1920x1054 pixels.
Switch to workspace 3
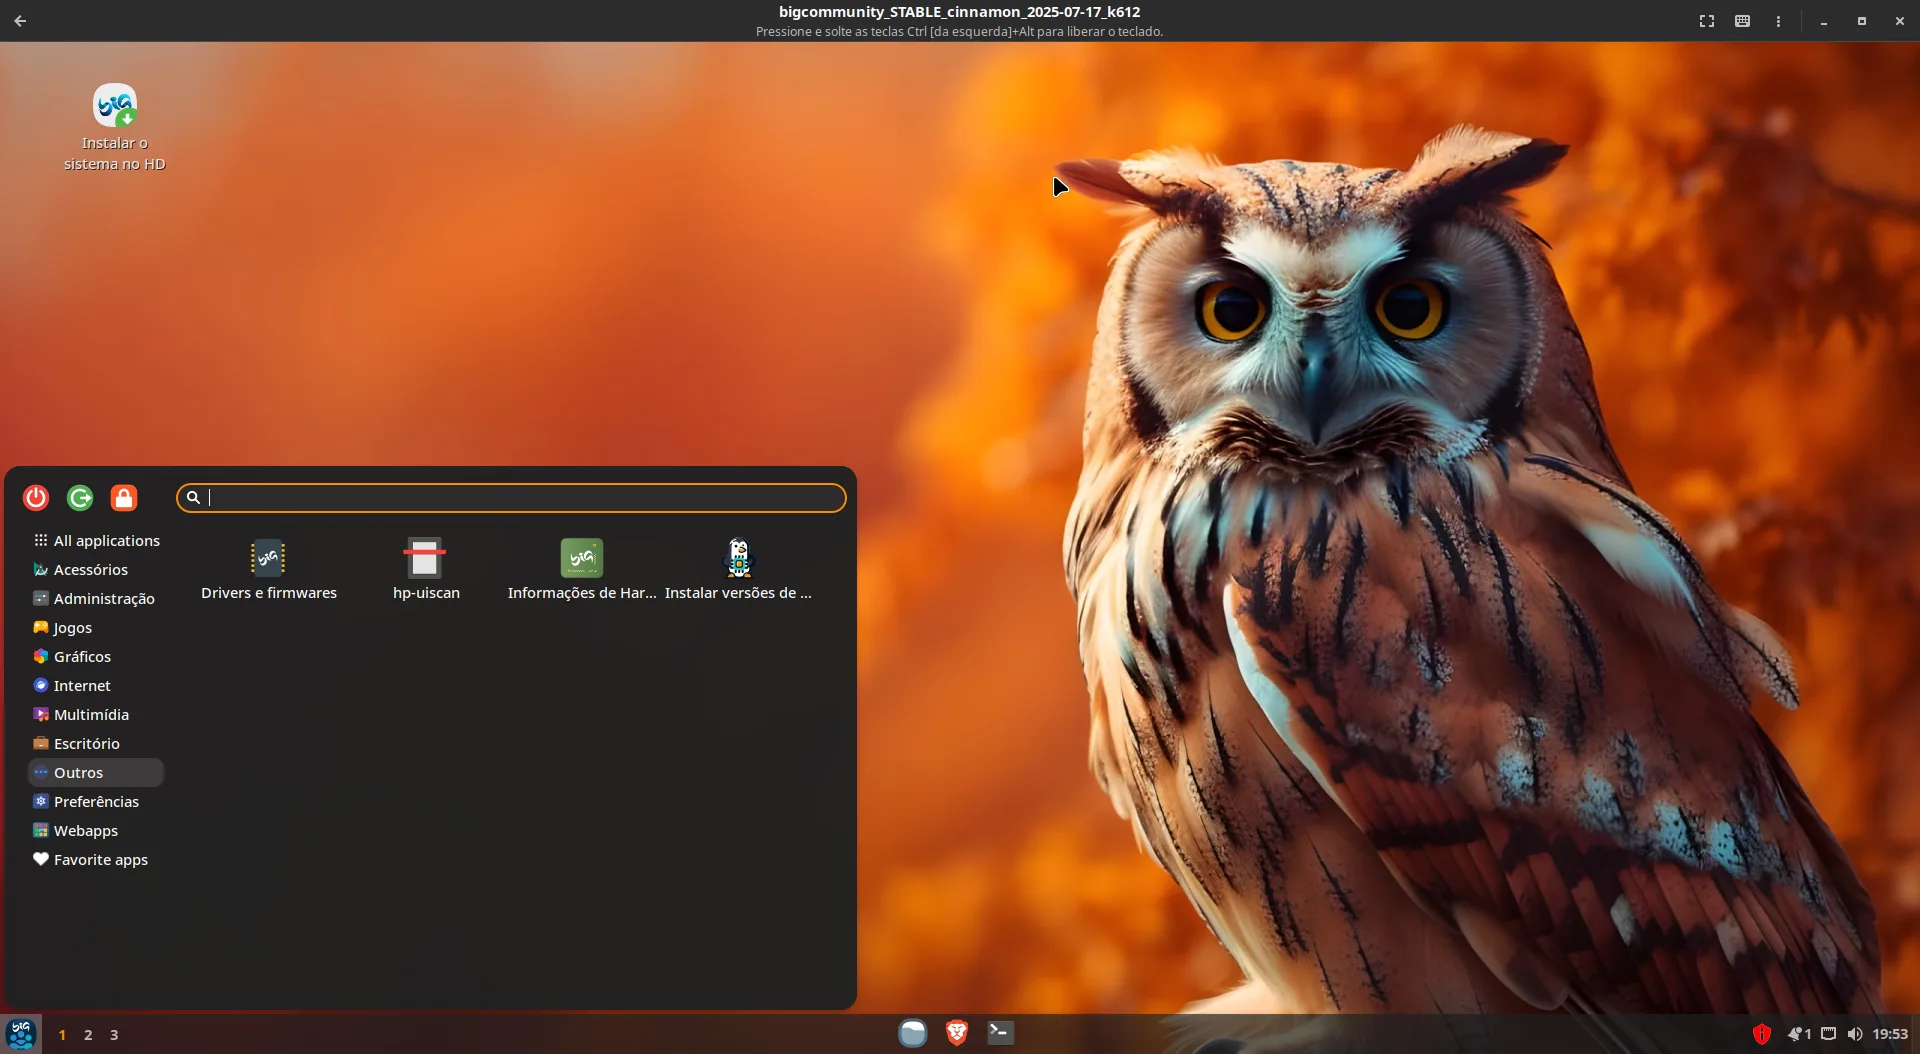tap(114, 1035)
